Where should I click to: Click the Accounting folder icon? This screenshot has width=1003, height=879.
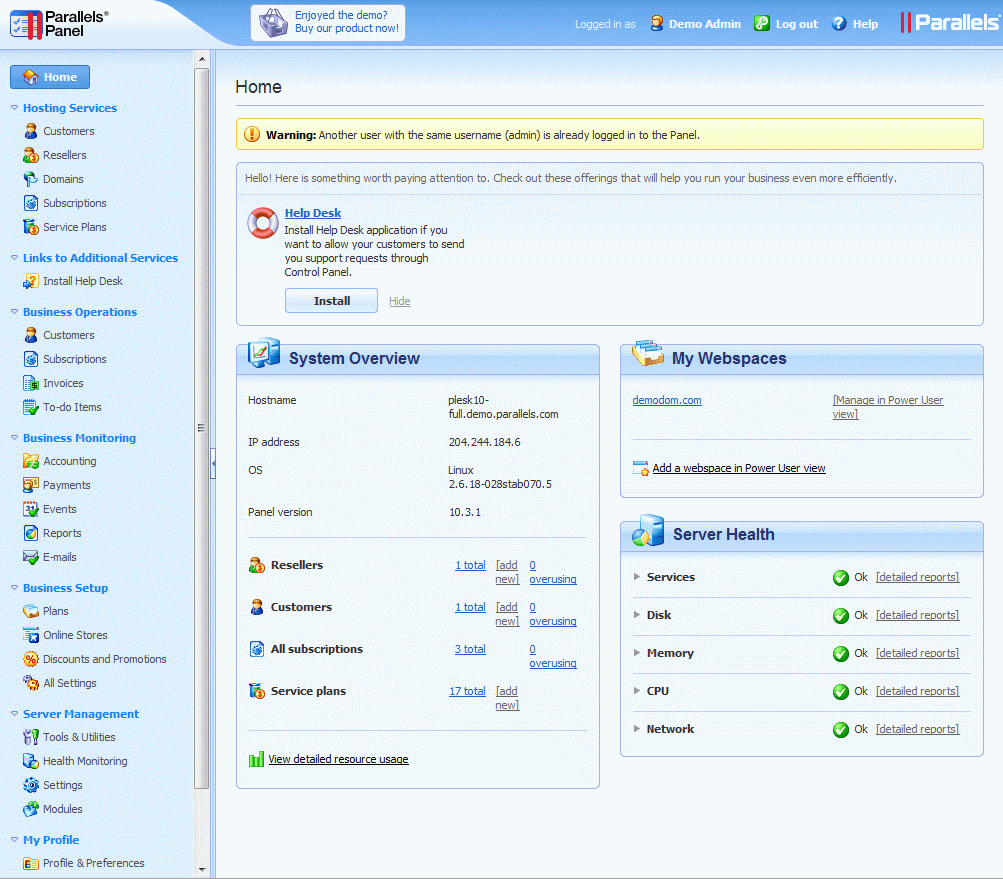point(31,461)
